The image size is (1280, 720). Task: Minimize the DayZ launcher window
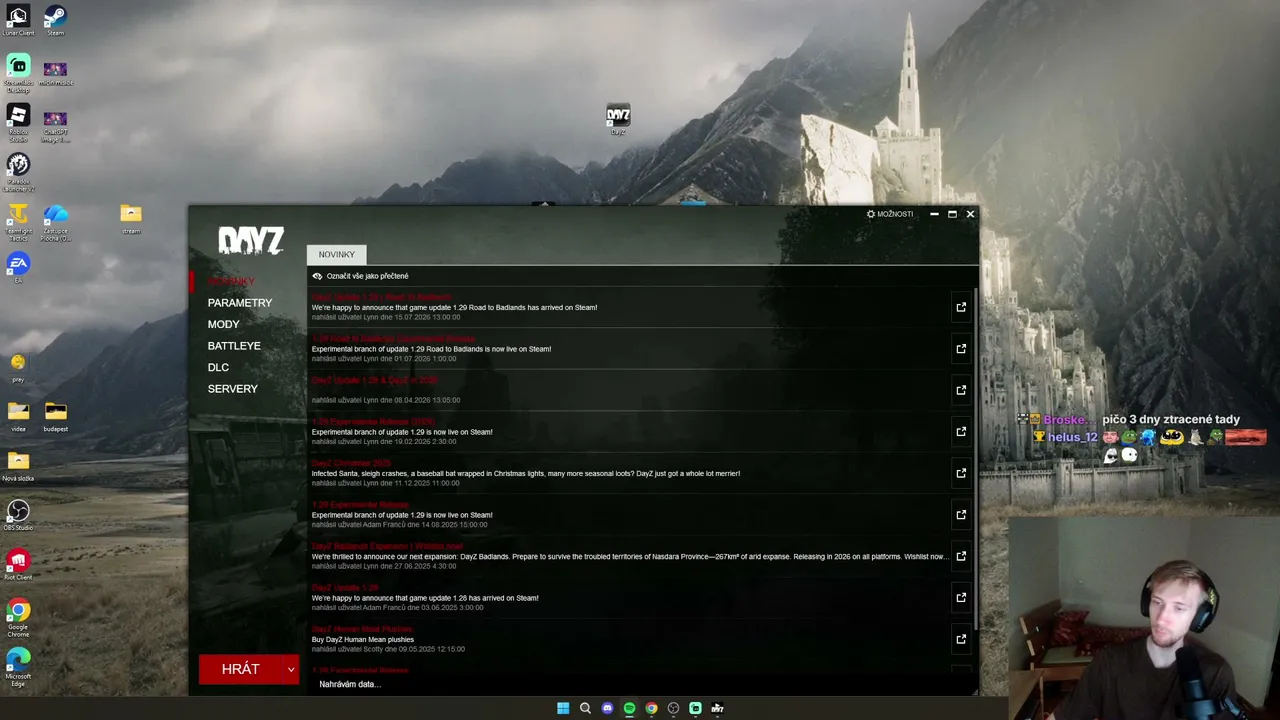[934, 214]
